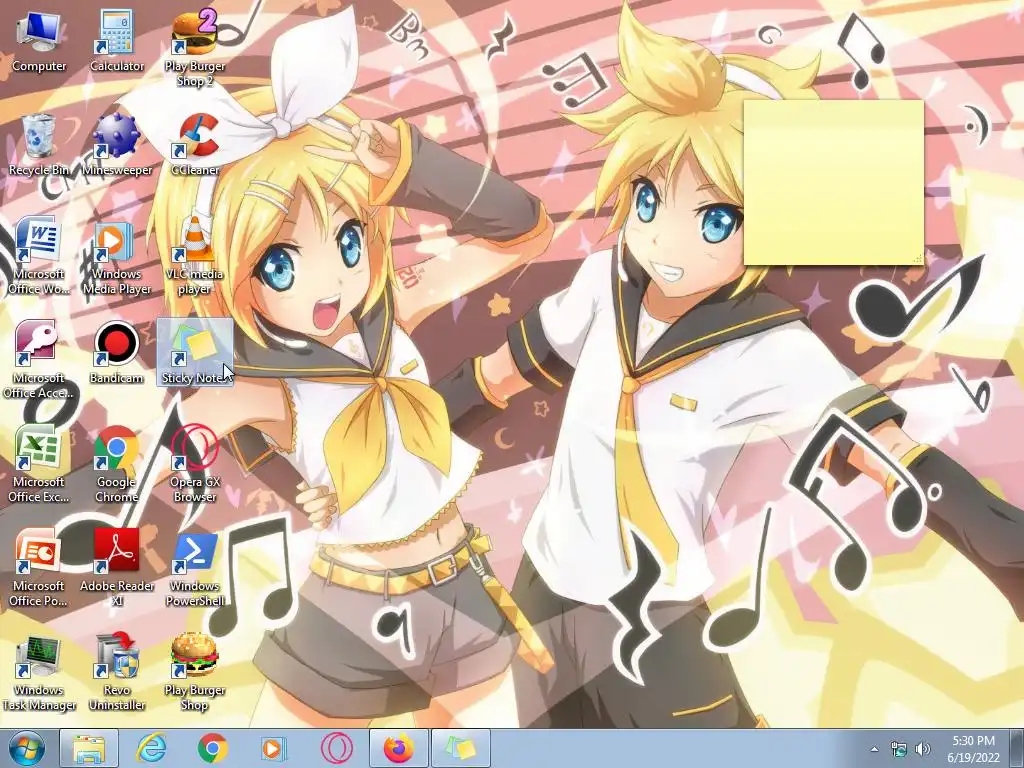The height and width of the screenshot is (768, 1024).
Task: Launch Internet Explorer from the taskbar
Action: [x=151, y=748]
